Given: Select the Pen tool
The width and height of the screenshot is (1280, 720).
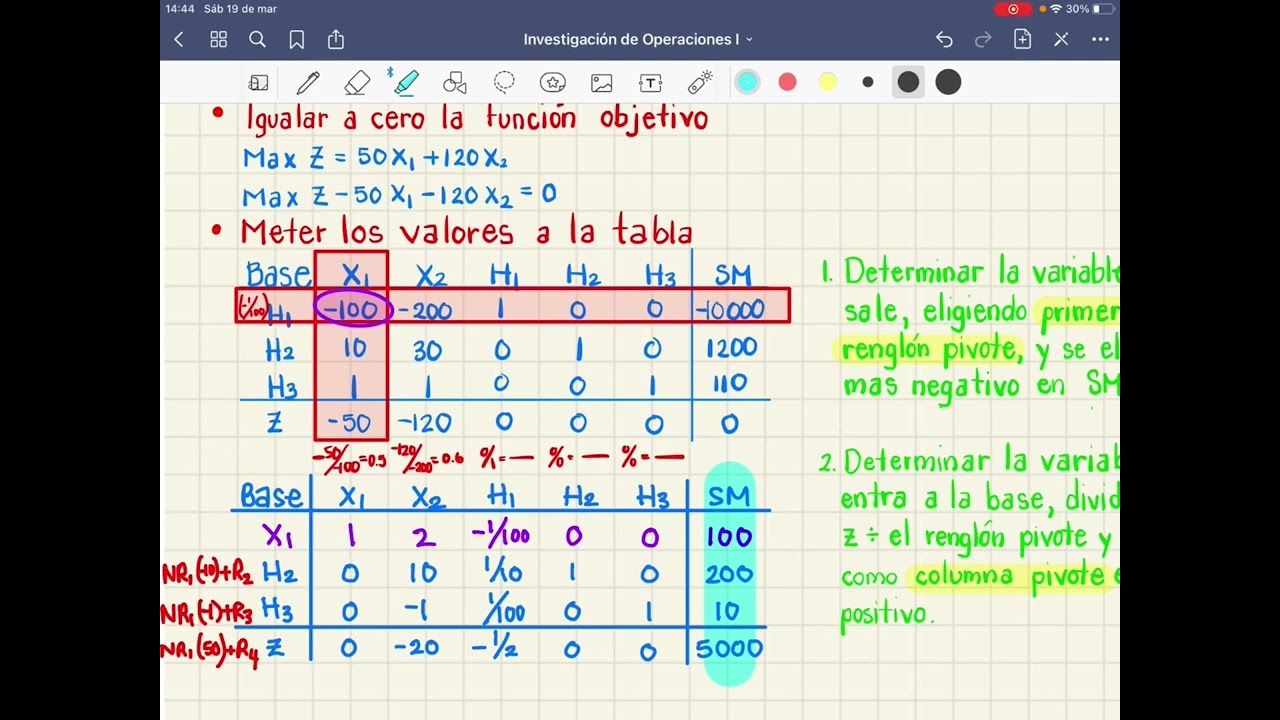Looking at the screenshot, I should pyautogui.click(x=308, y=83).
